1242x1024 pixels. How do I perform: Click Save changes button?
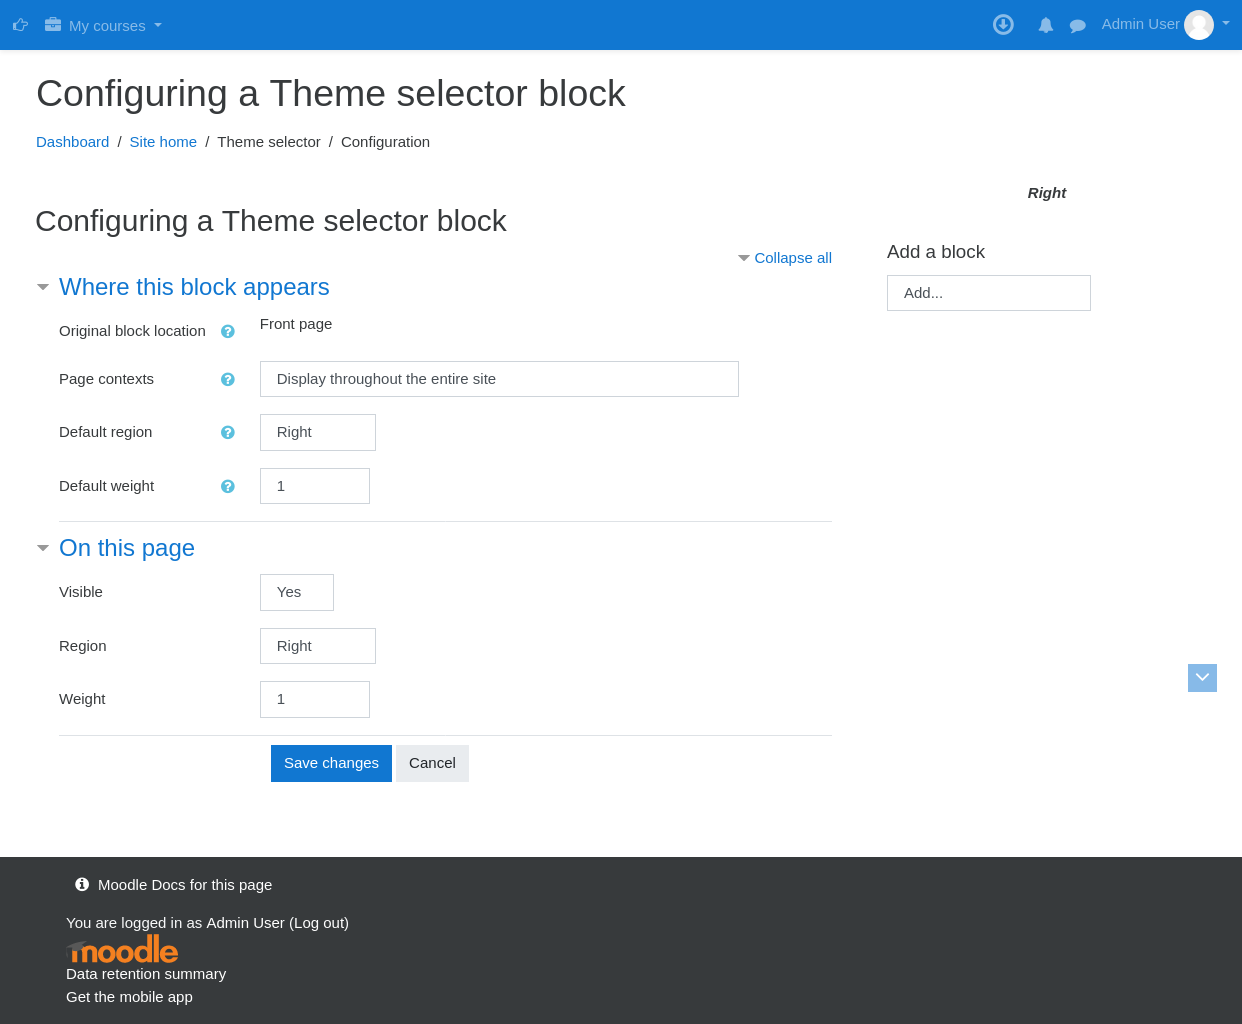331,763
